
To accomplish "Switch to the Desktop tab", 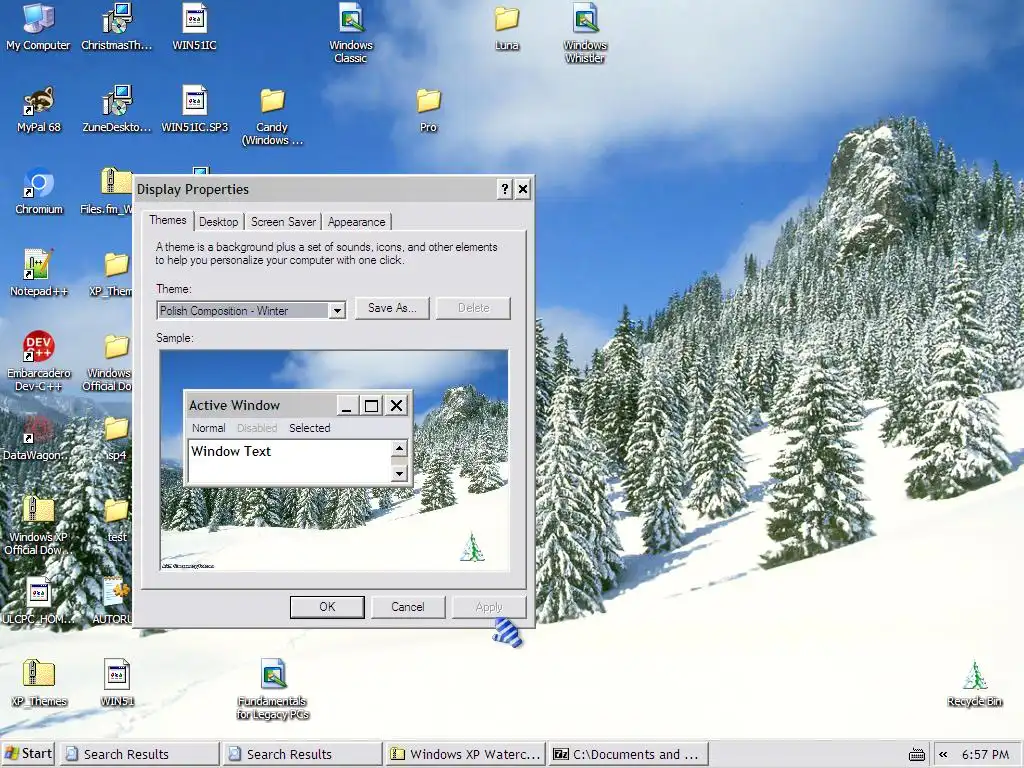I will (x=219, y=222).
